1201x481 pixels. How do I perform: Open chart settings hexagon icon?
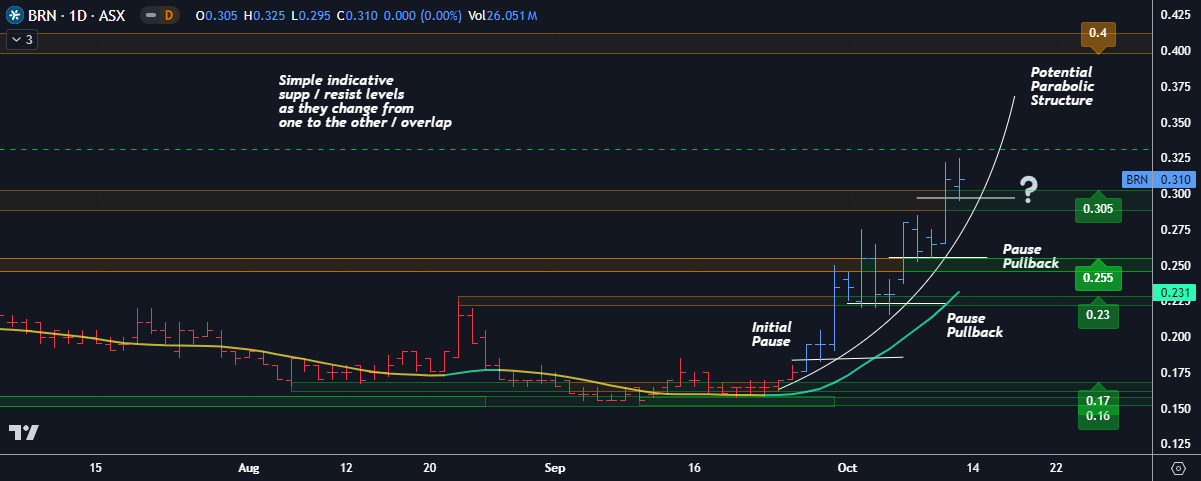tap(1177, 468)
